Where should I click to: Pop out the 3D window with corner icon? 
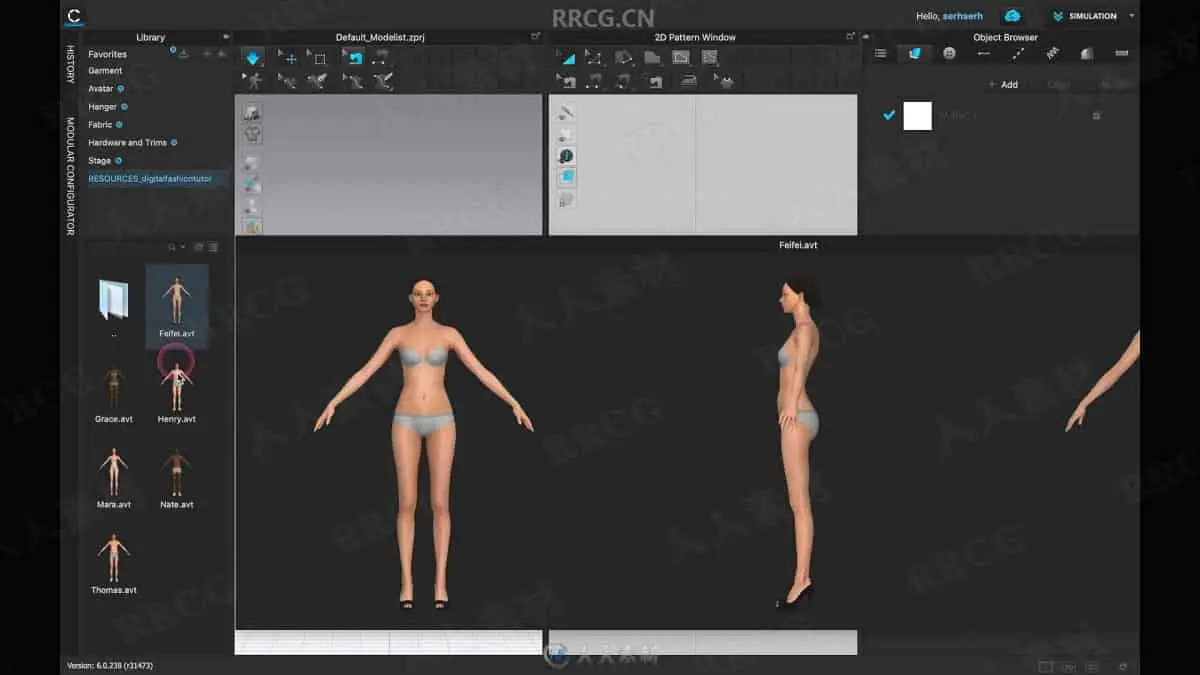[536, 37]
